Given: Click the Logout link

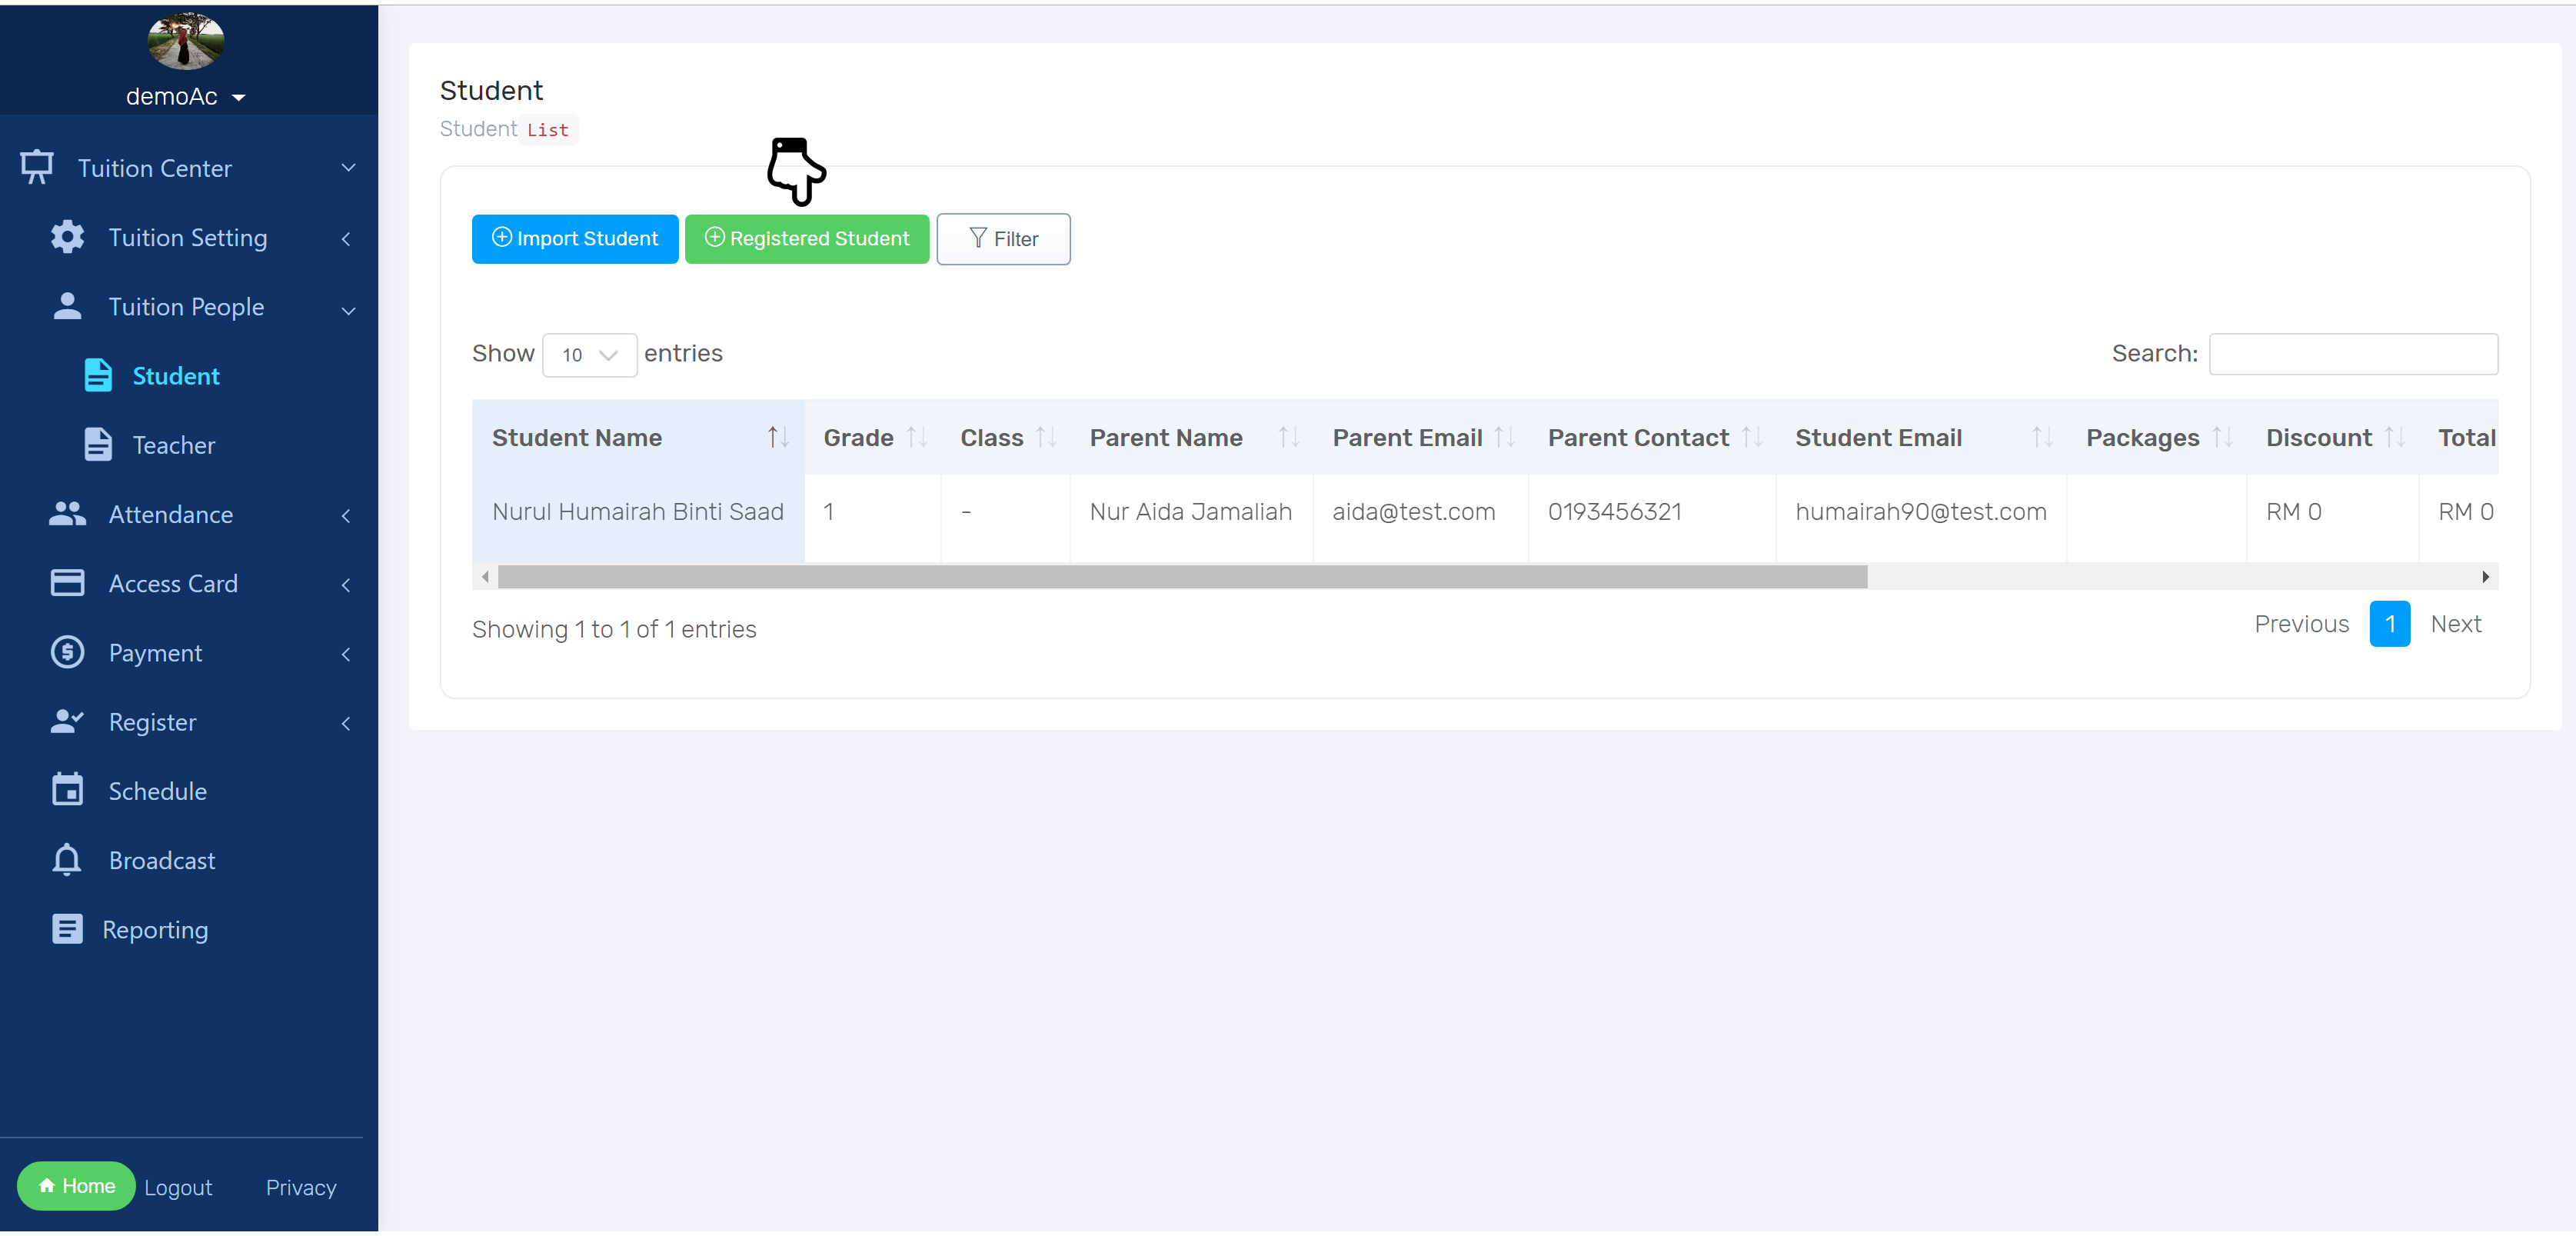Looking at the screenshot, I should click(x=178, y=1187).
